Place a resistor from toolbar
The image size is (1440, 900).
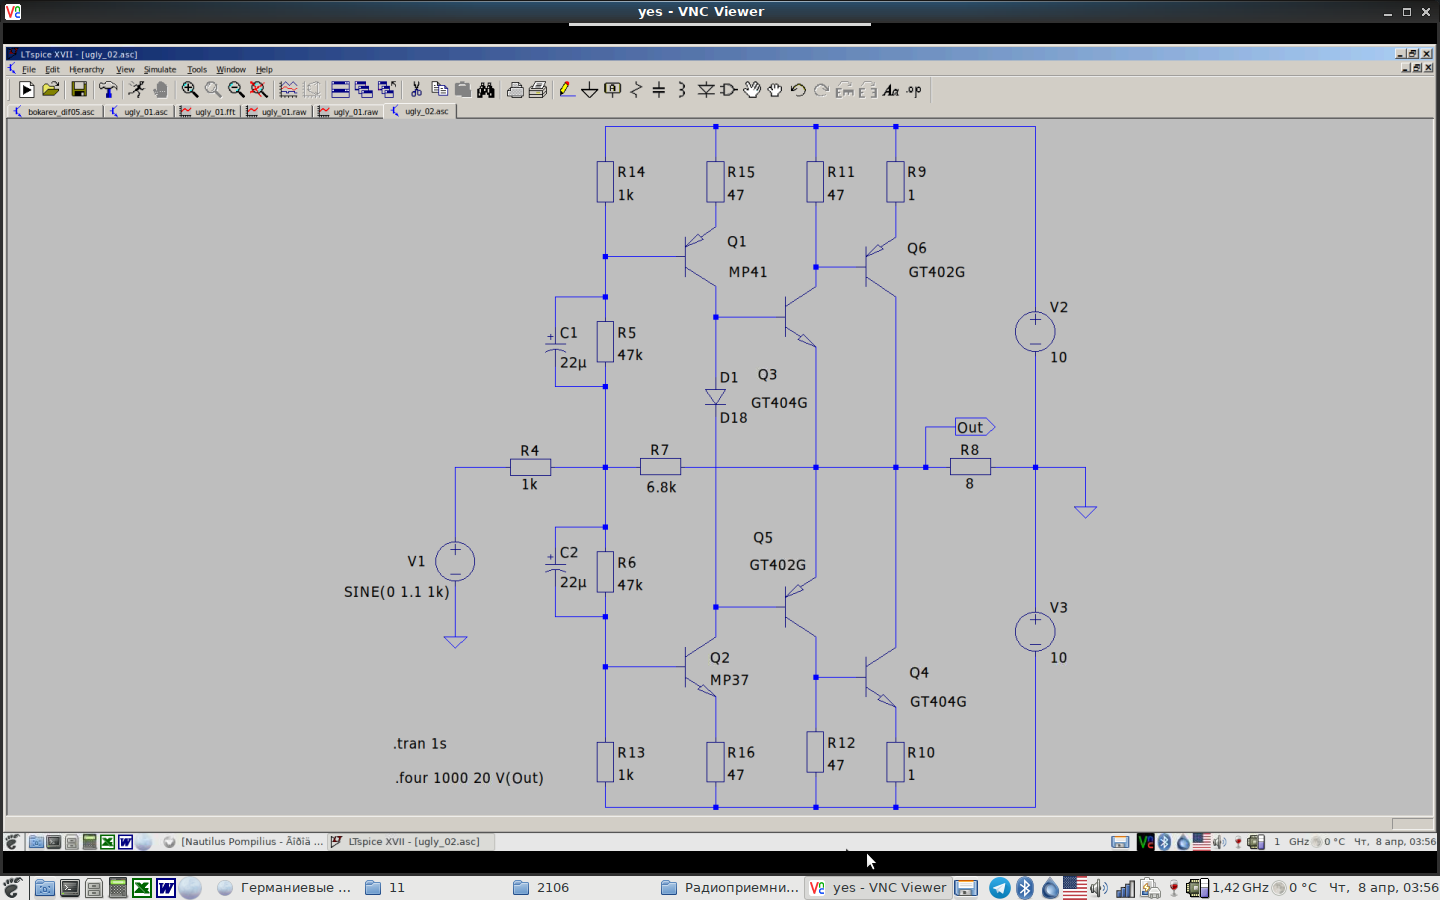coord(636,90)
